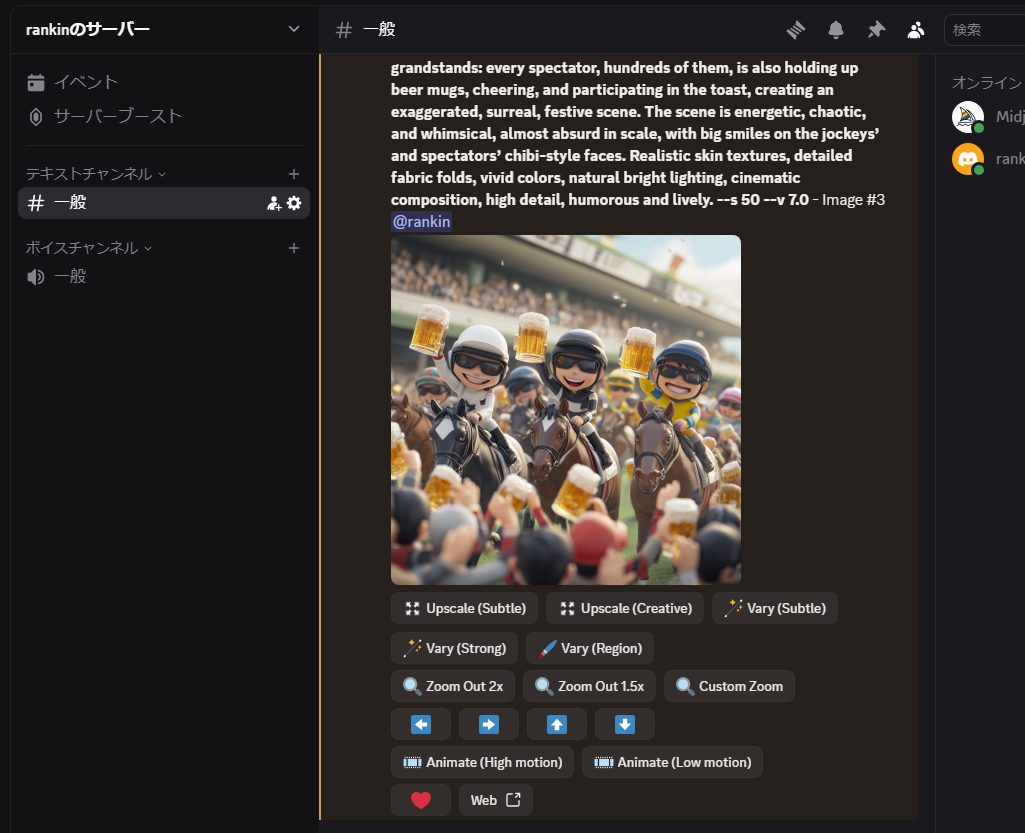This screenshot has height=833, width=1025.
Task: Open イベント in the sidebar
Action: click(85, 82)
